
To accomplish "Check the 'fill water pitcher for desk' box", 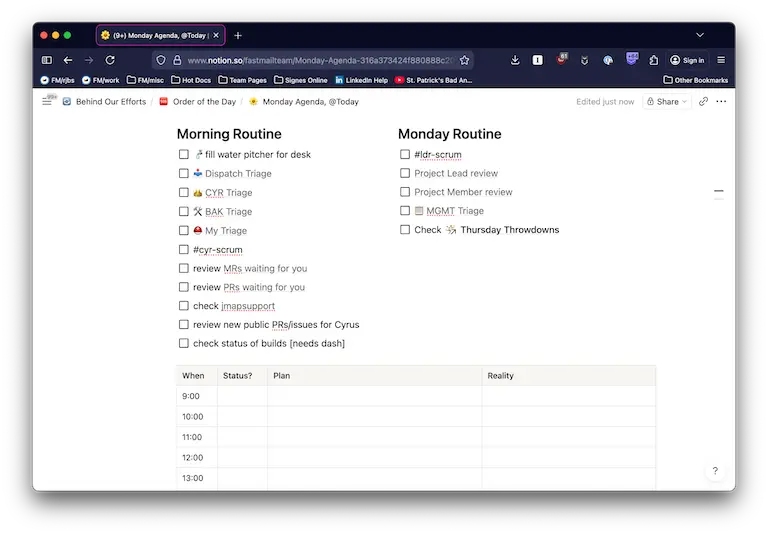I will pyautogui.click(x=184, y=155).
